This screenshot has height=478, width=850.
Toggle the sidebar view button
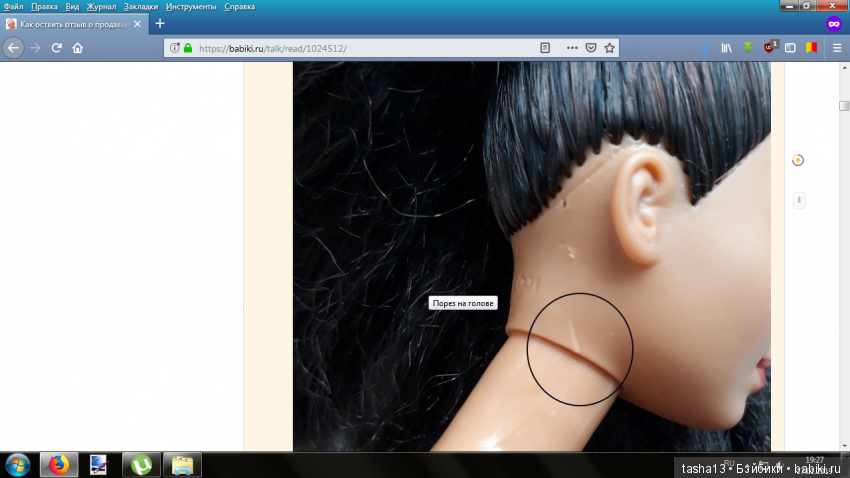click(x=790, y=47)
